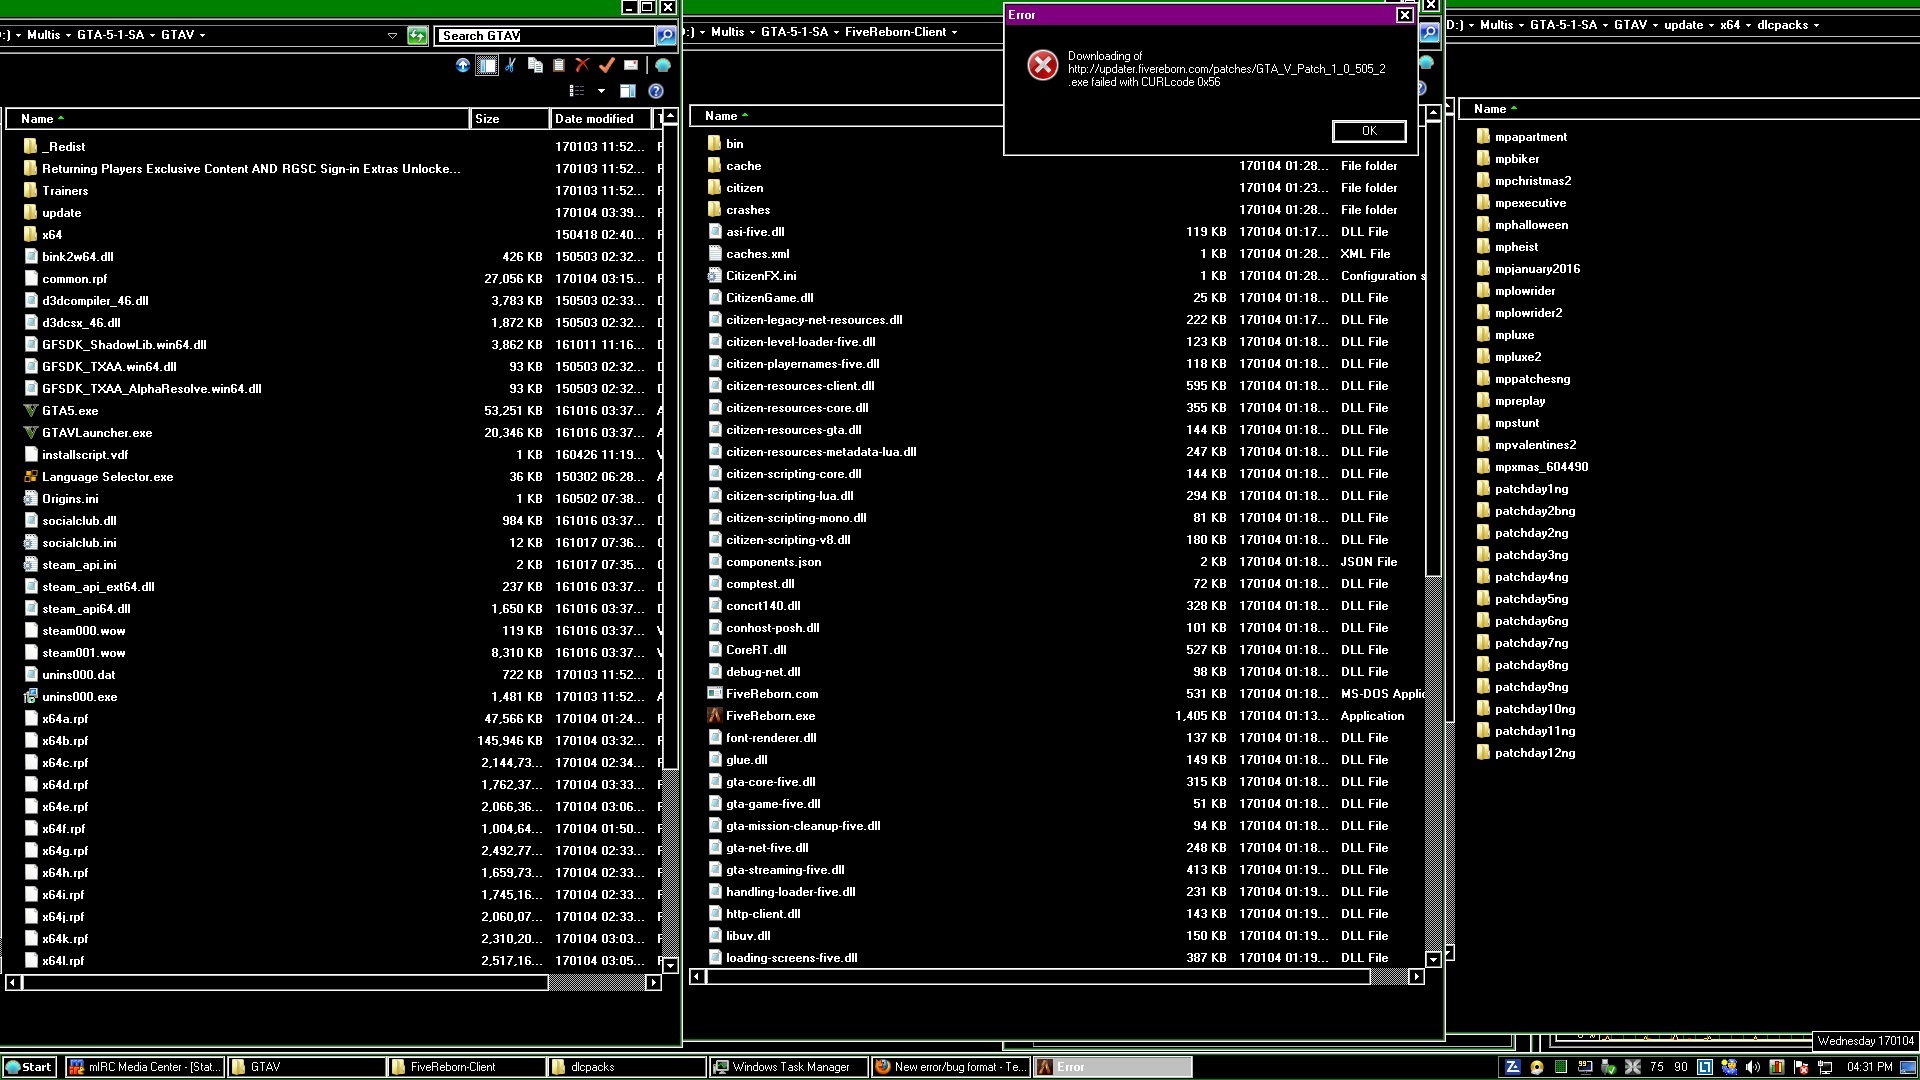Click the Cut scissors icon

pos(511,65)
